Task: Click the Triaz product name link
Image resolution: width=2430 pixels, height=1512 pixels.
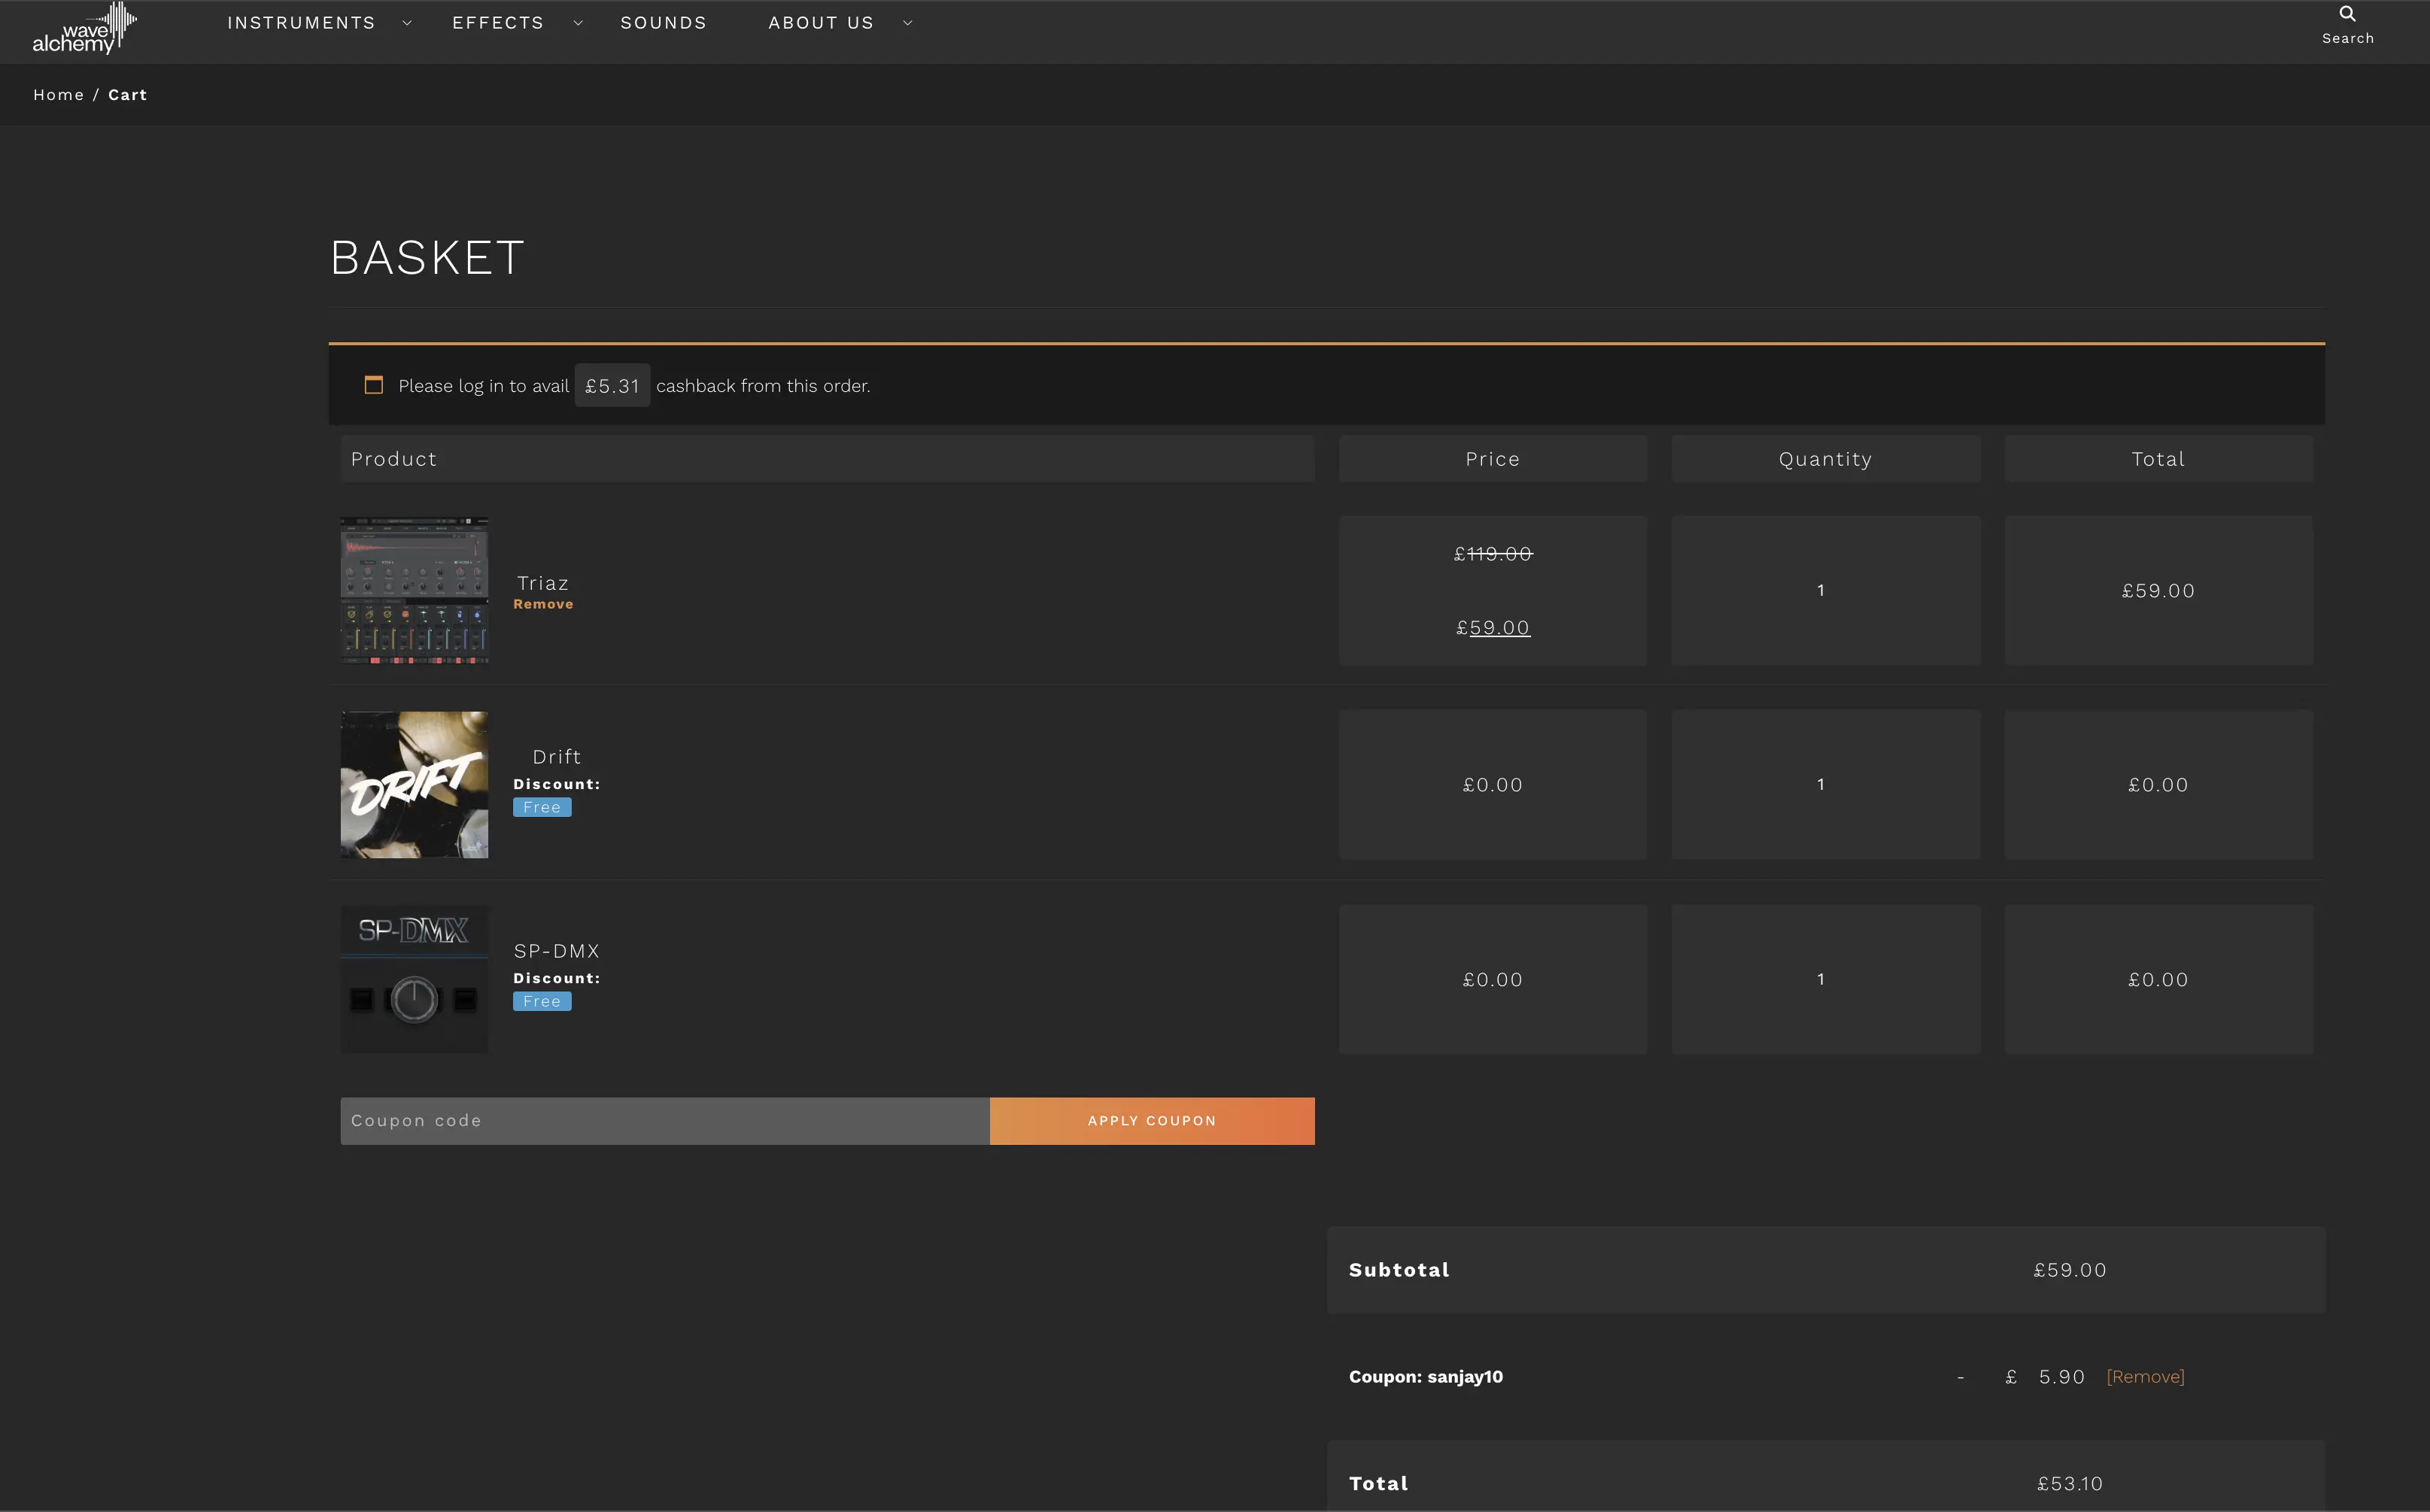Action: click(543, 583)
